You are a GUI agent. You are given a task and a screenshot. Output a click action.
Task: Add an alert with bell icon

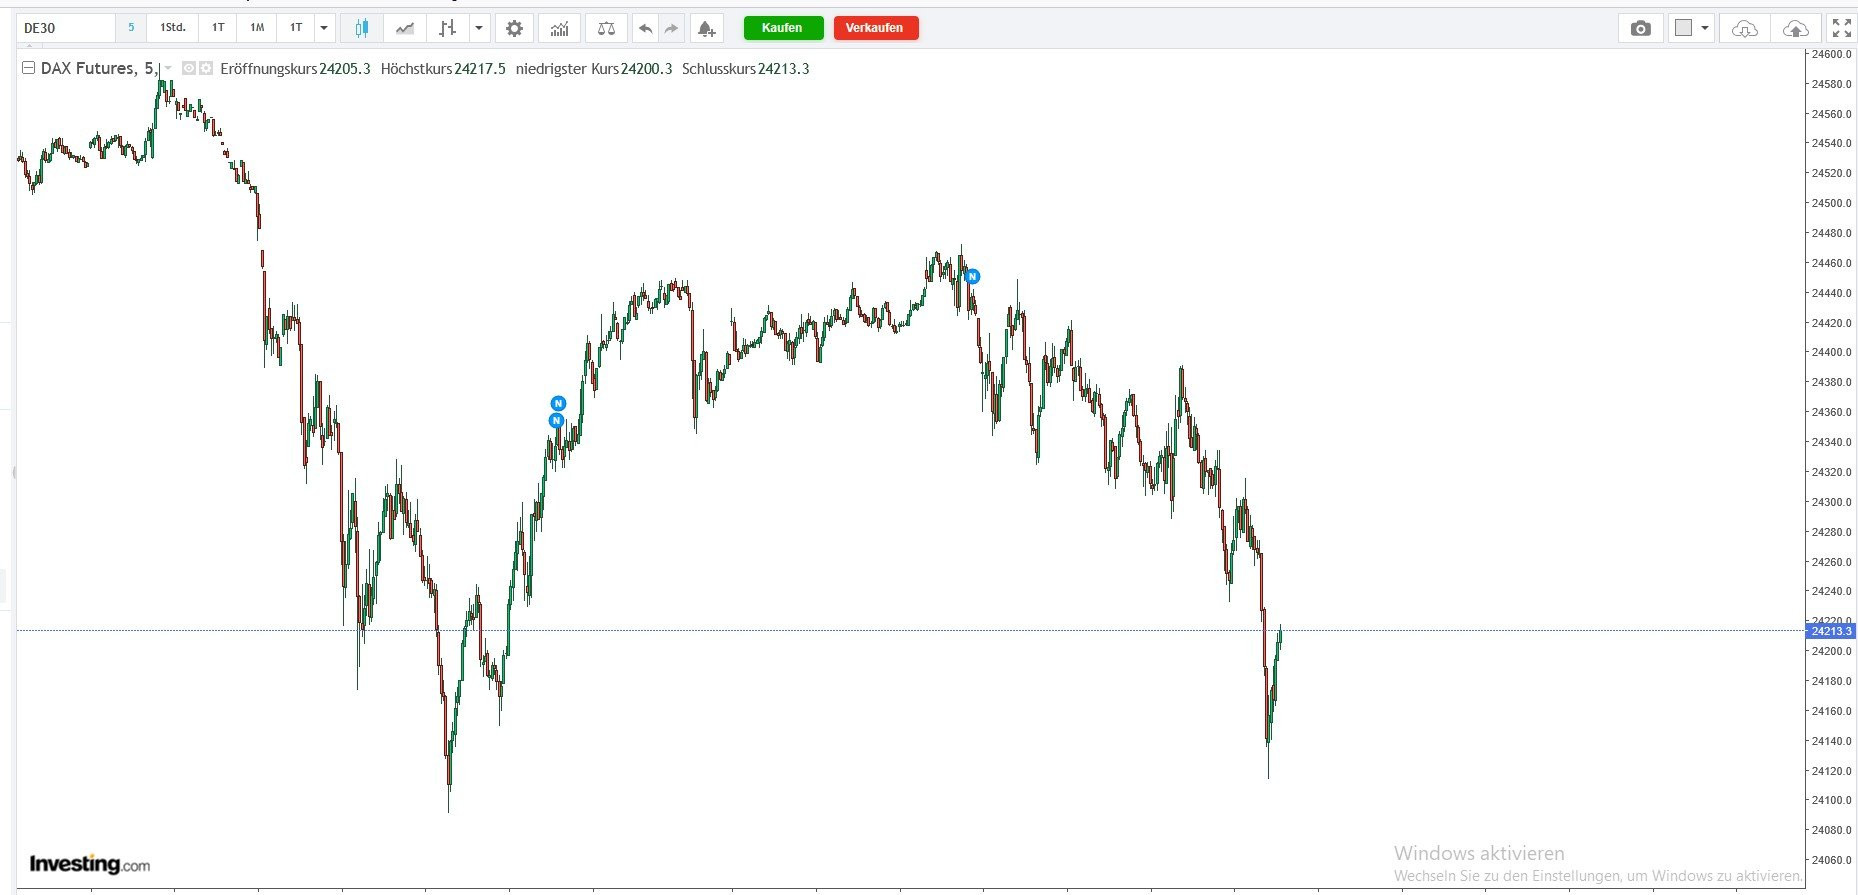click(706, 28)
